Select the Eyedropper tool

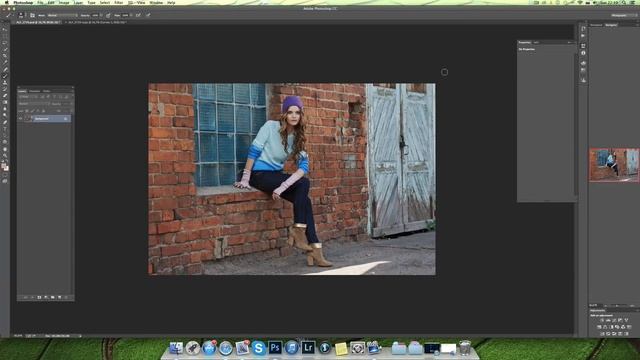click(x=5, y=63)
